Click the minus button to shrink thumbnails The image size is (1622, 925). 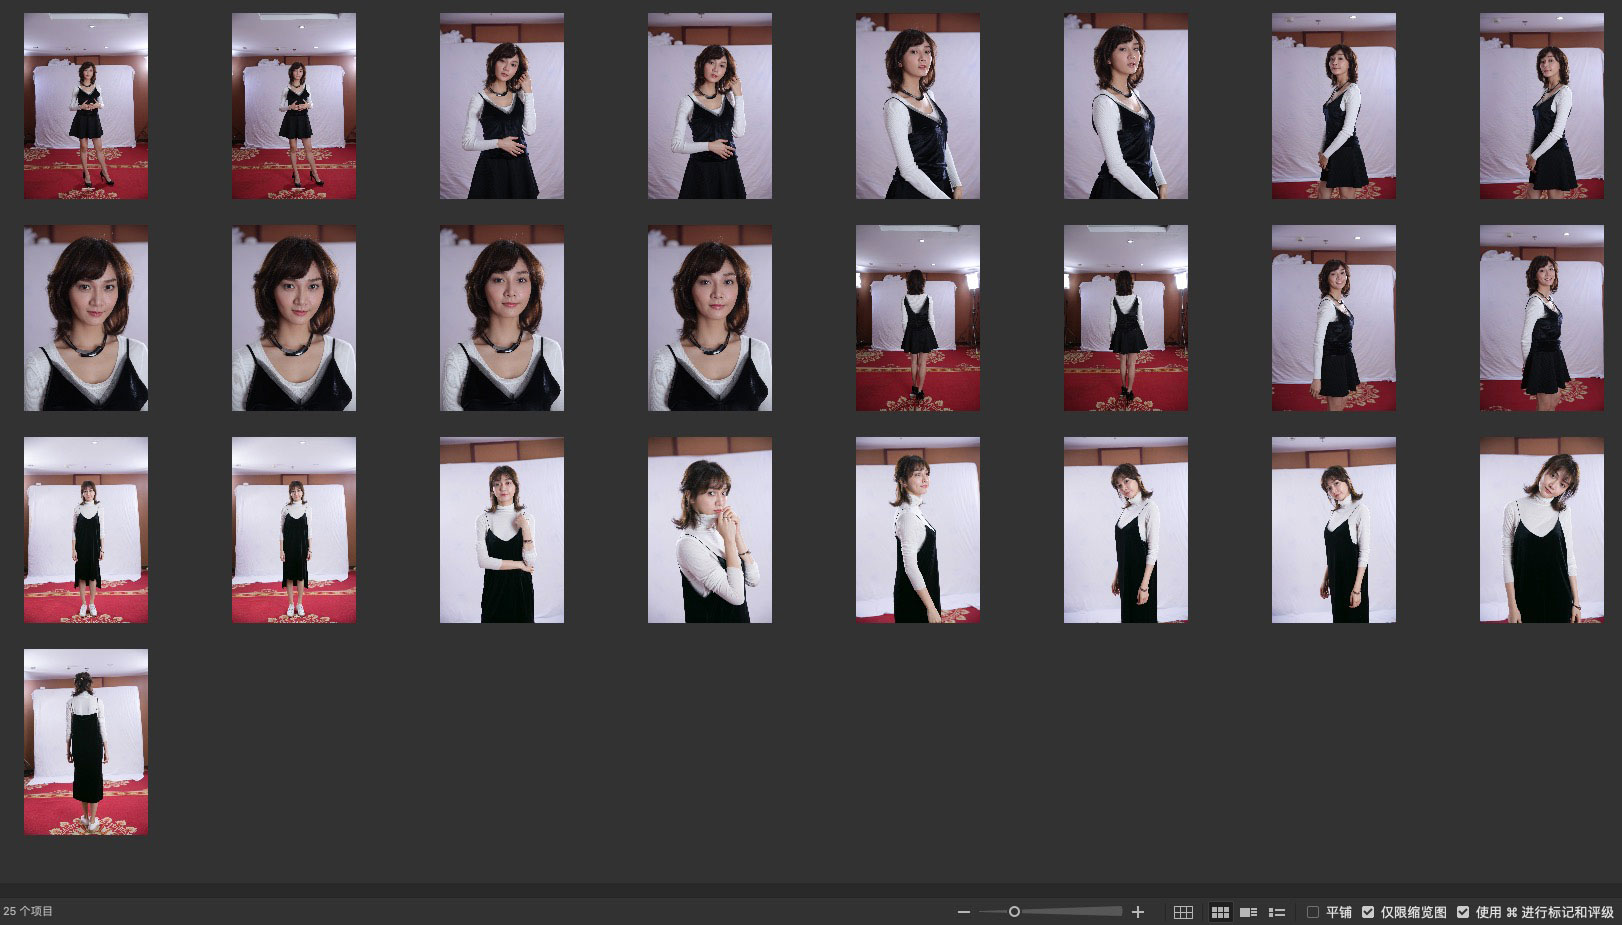point(963,912)
